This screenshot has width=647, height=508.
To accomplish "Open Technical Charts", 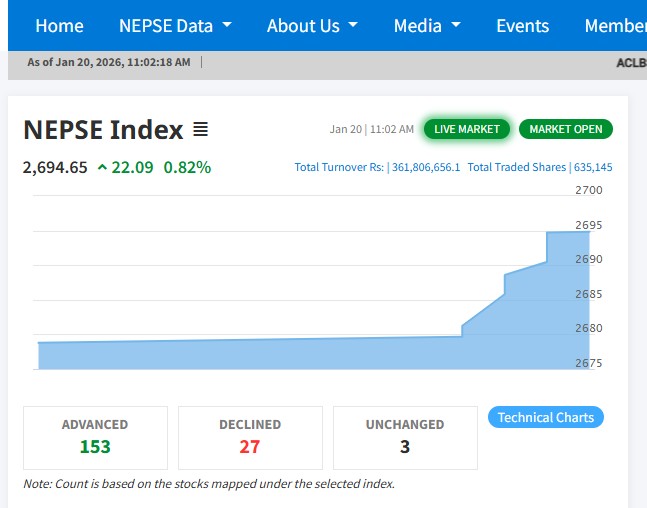I will (545, 417).
